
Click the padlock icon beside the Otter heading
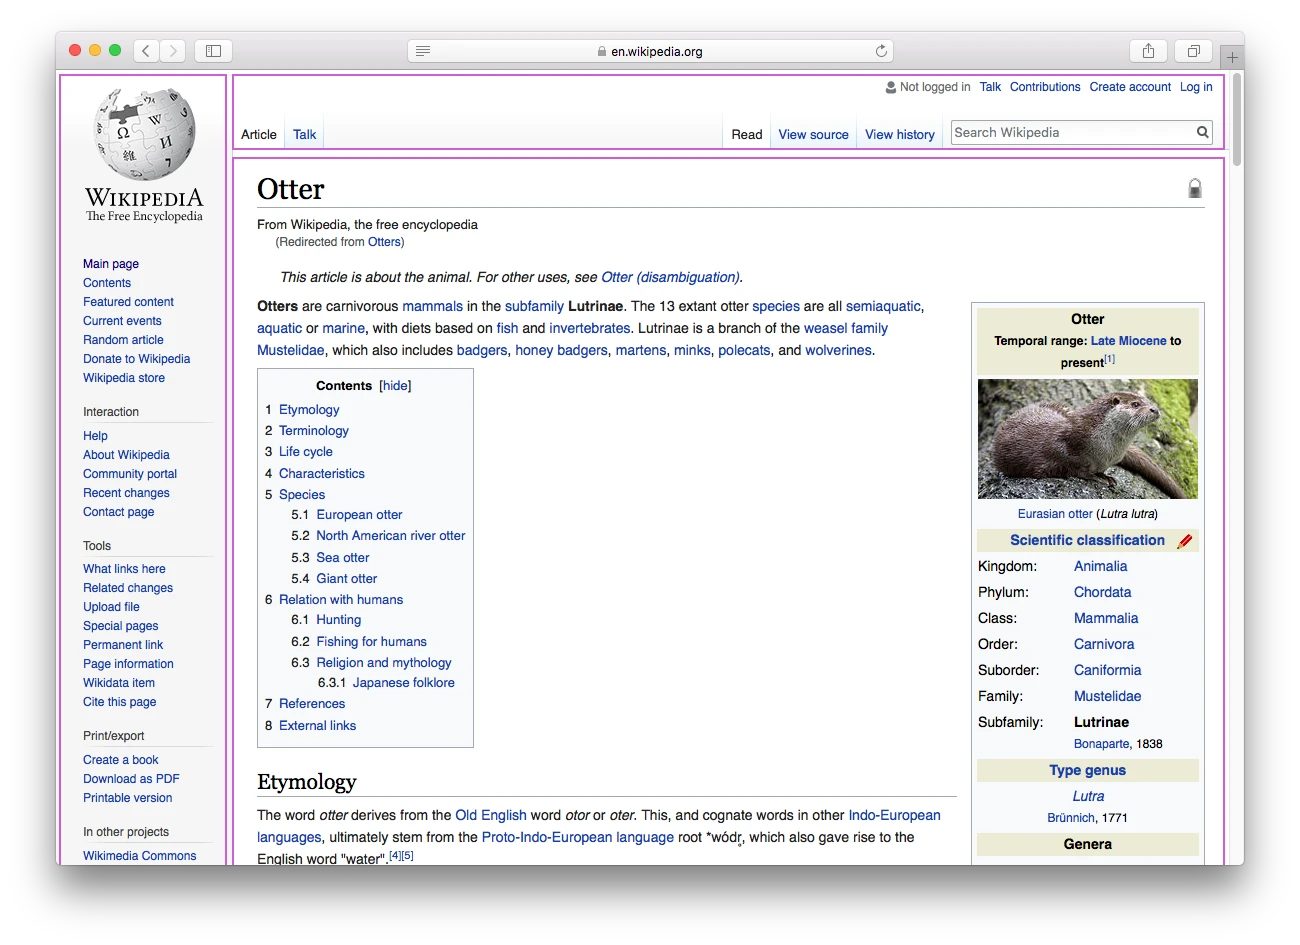(1195, 187)
